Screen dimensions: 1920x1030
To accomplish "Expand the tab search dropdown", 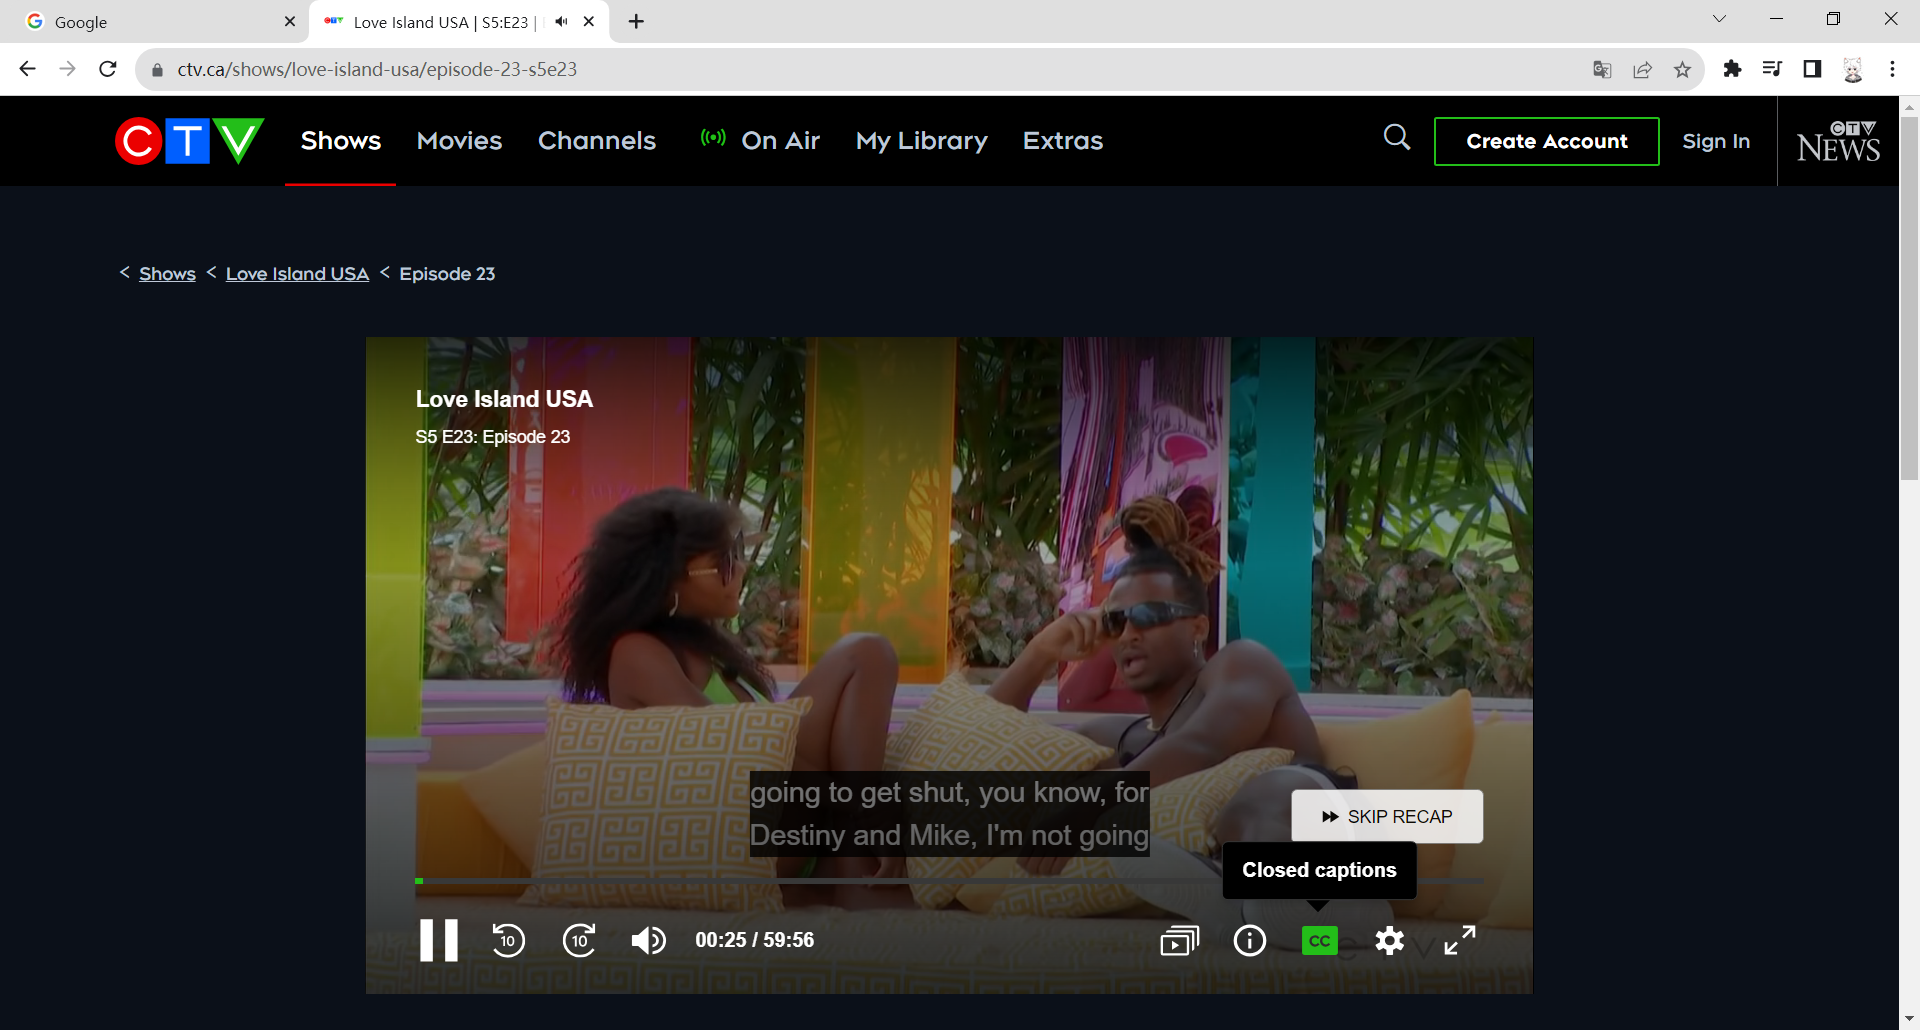I will pyautogui.click(x=1719, y=19).
